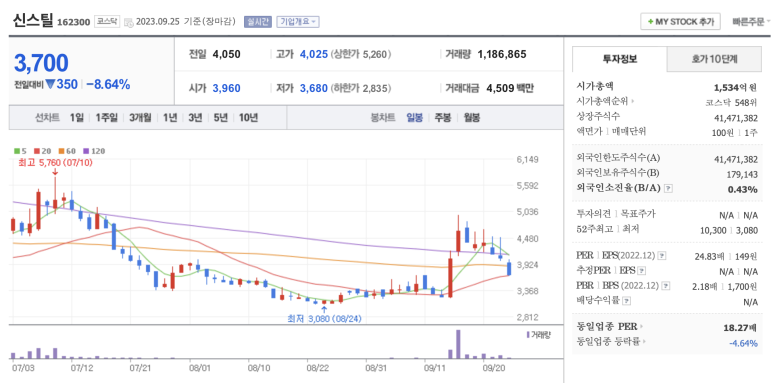The width and height of the screenshot is (773, 383).
Task: Switch to the 호가10단계 tab
Action: [x=714, y=60]
